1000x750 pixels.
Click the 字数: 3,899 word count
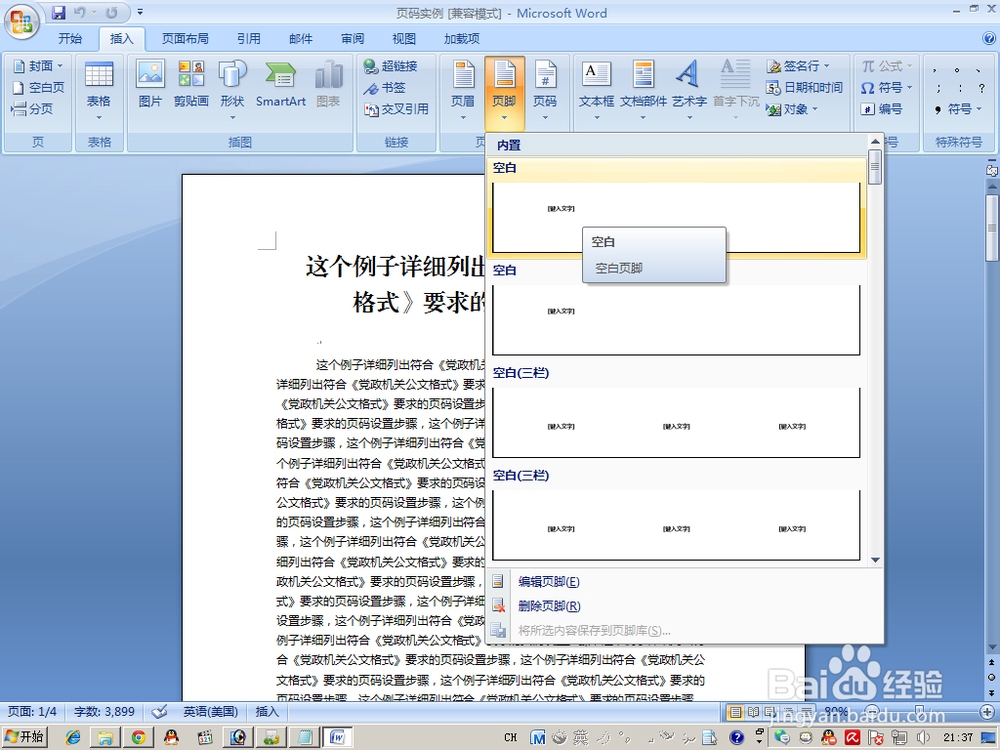(104, 712)
